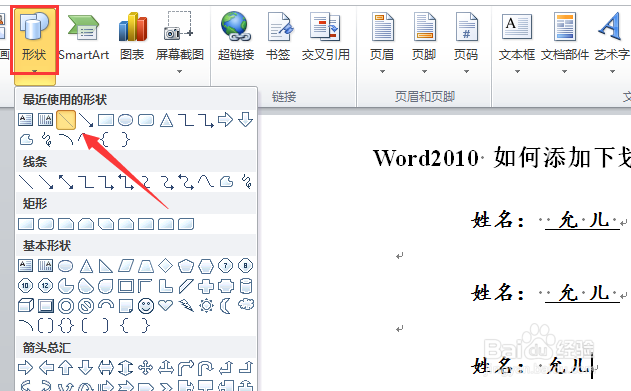Choose the down block arrow in recent shapes
The image size is (631, 391).
point(245,120)
